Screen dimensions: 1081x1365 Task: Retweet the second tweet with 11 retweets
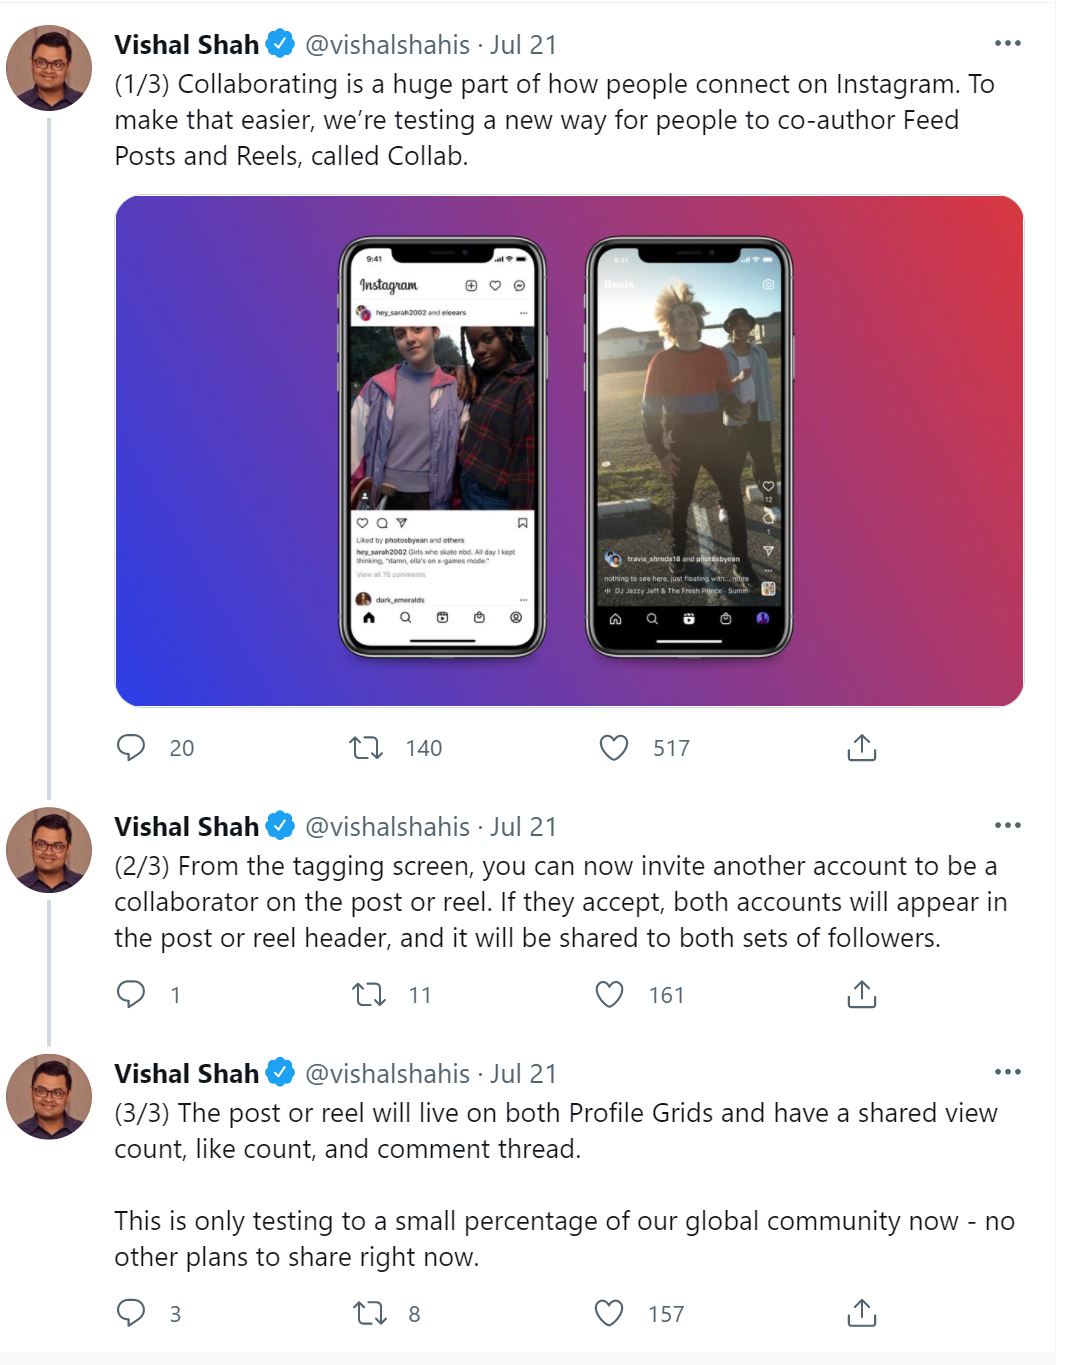(368, 995)
